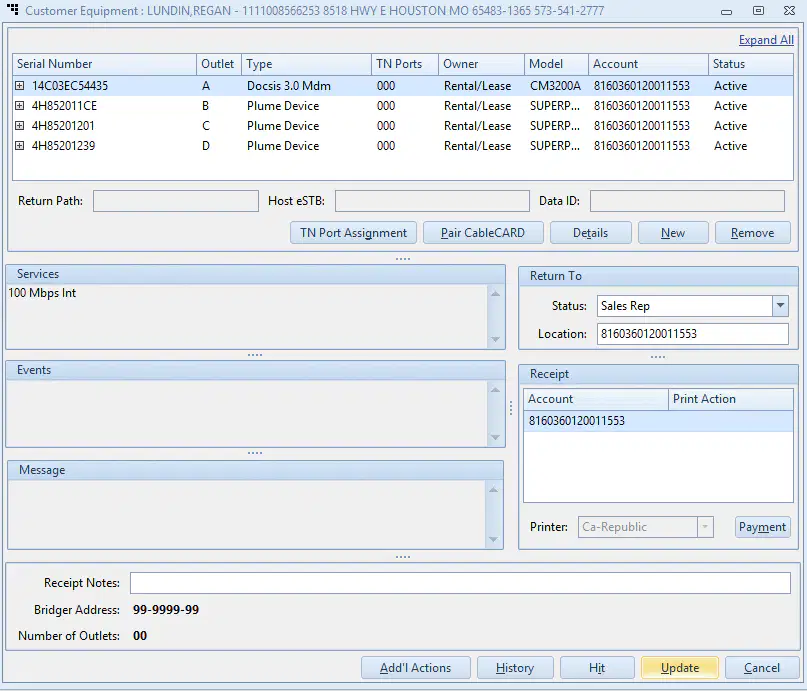Expand row for serial 14C03EC54435
This screenshot has width=807, height=691.
(20, 85)
